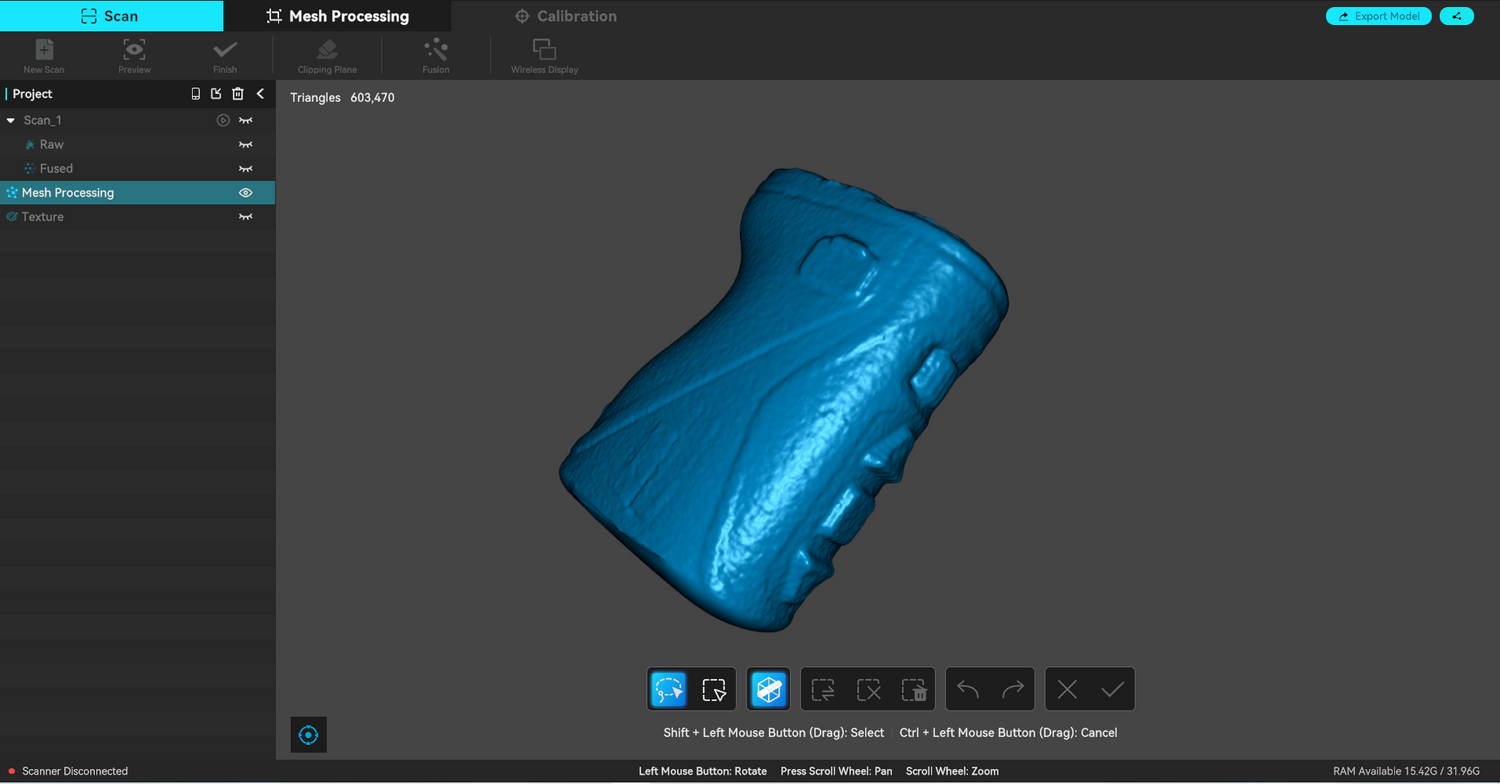Select the lasso selection tool
The height and width of the screenshot is (784, 1500).
(x=668, y=689)
